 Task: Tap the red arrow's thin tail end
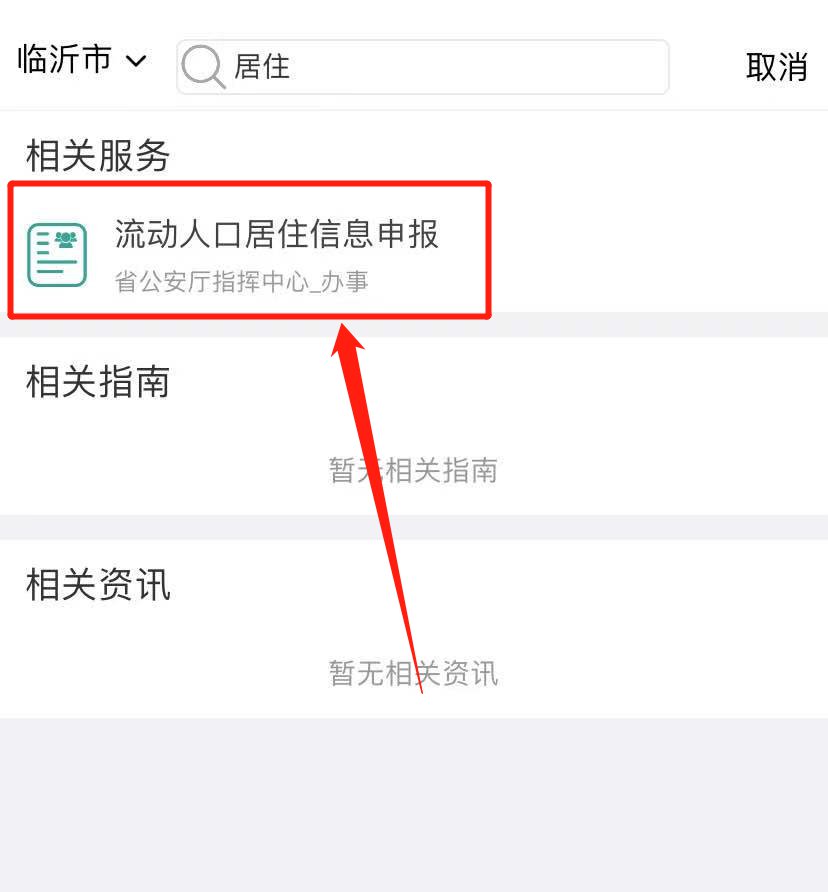(x=420, y=685)
